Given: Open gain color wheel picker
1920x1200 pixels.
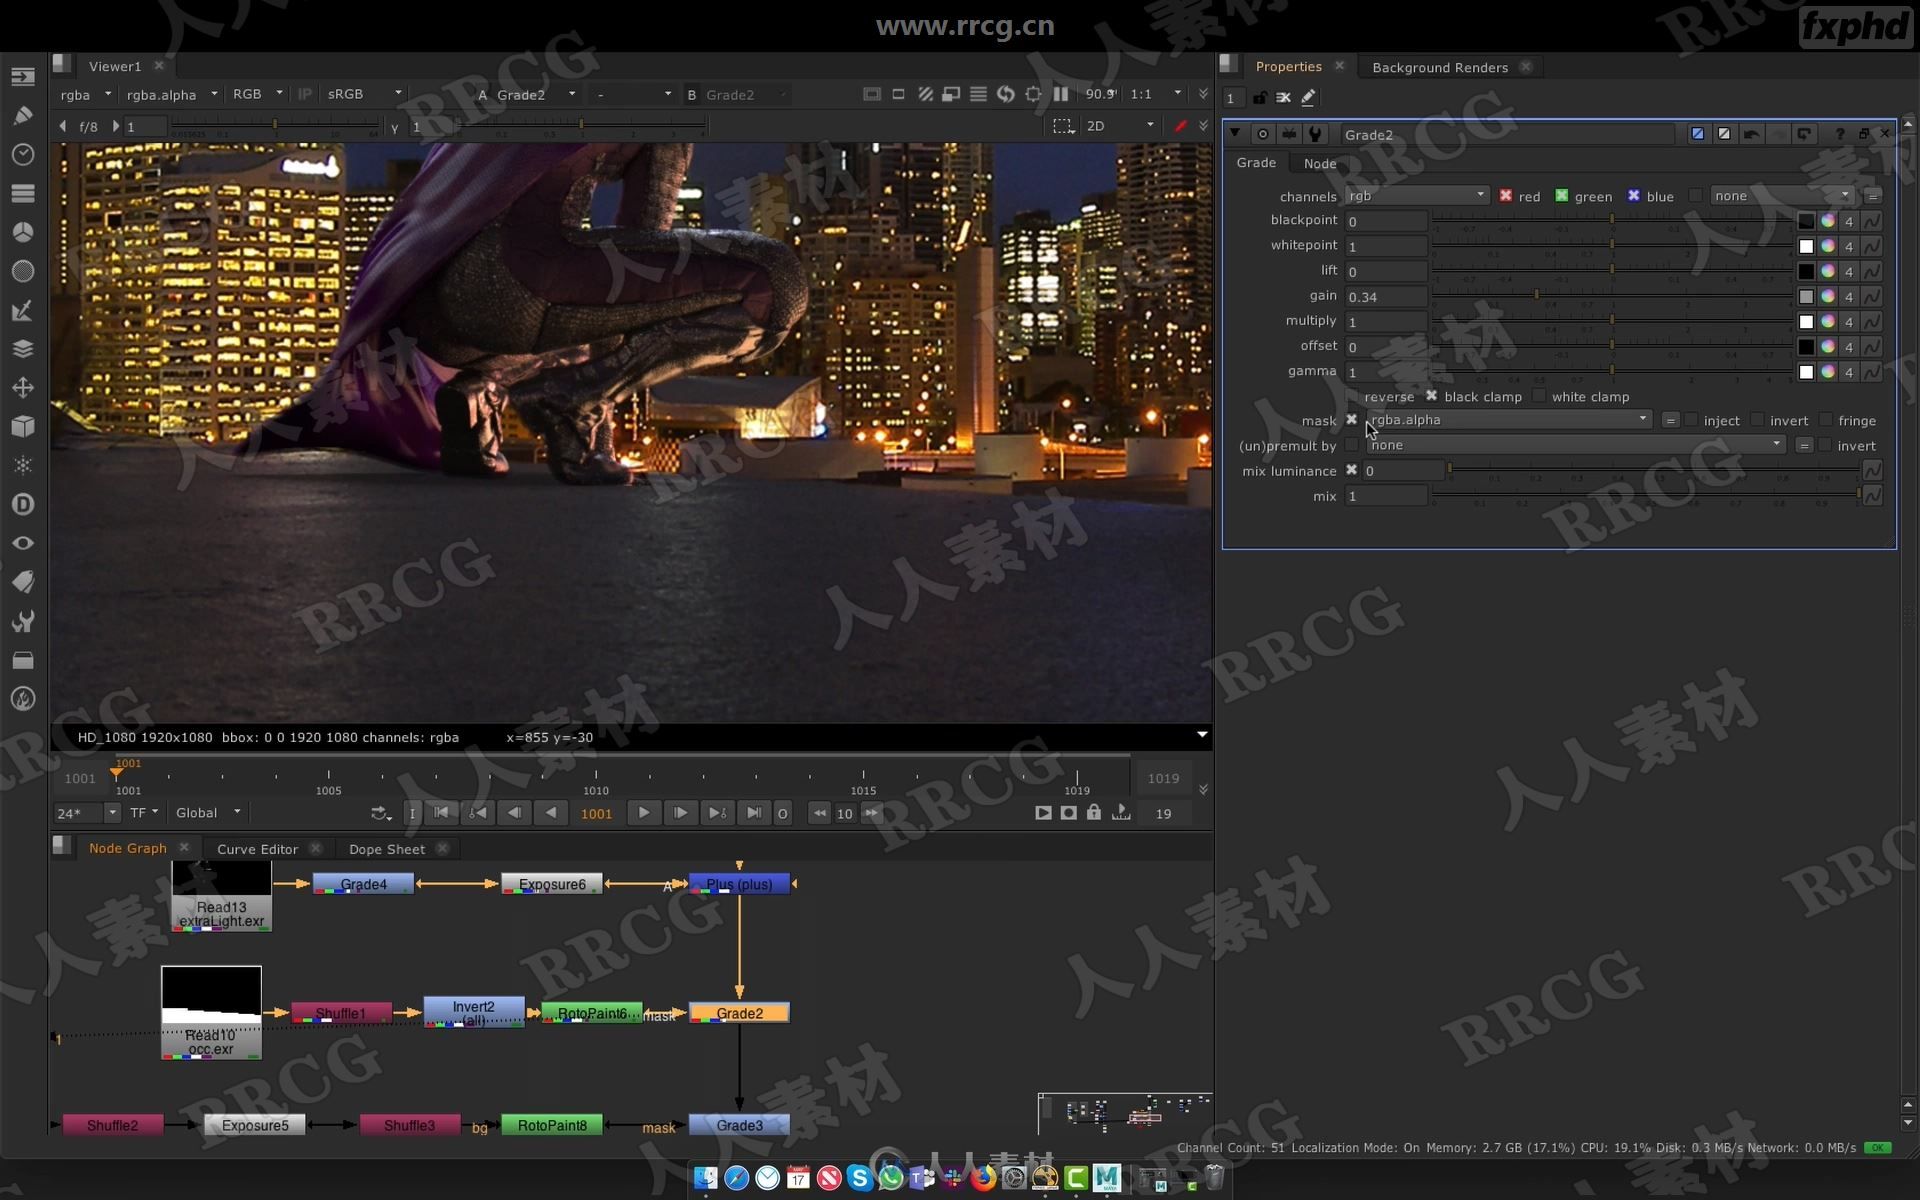Looking at the screenshot, I should (x=1828, y=297).
